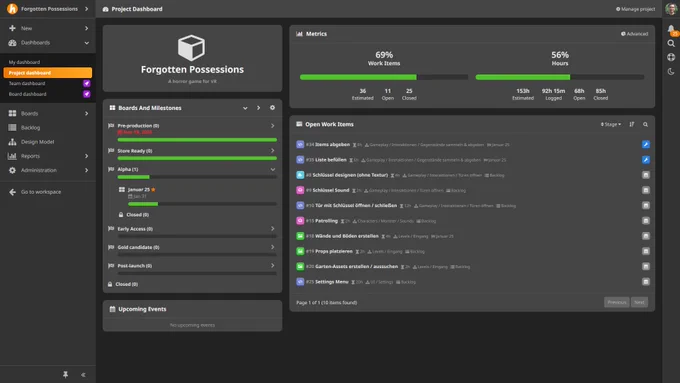
Task: Click wrench icon for #34 Items abgeben
Action: (x=646, y=144)
